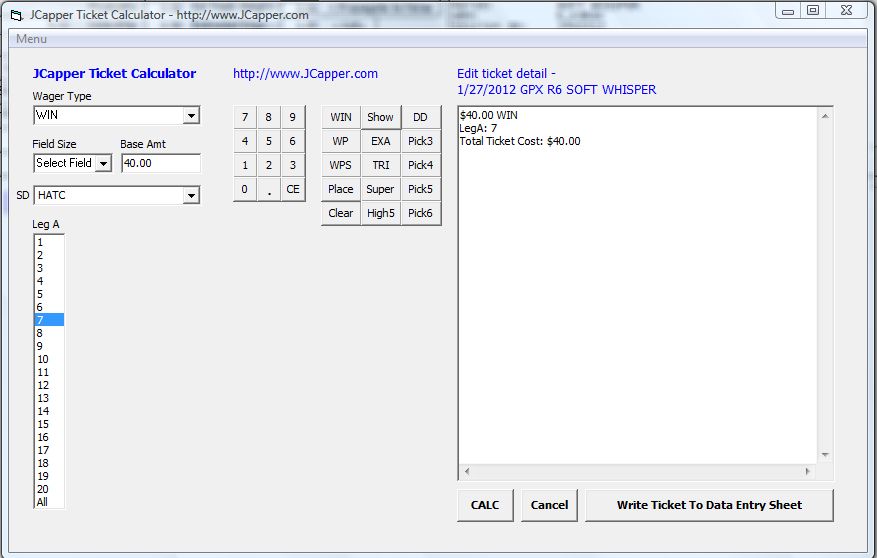Click the Clear button
This screenshot has height=558, width=877.
coord(341,214)
